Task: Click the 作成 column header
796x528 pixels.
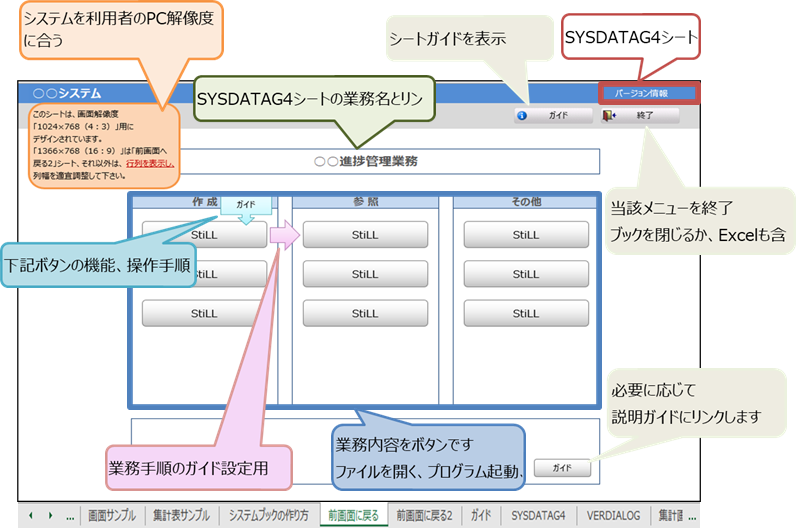Action: coord(205,202)
